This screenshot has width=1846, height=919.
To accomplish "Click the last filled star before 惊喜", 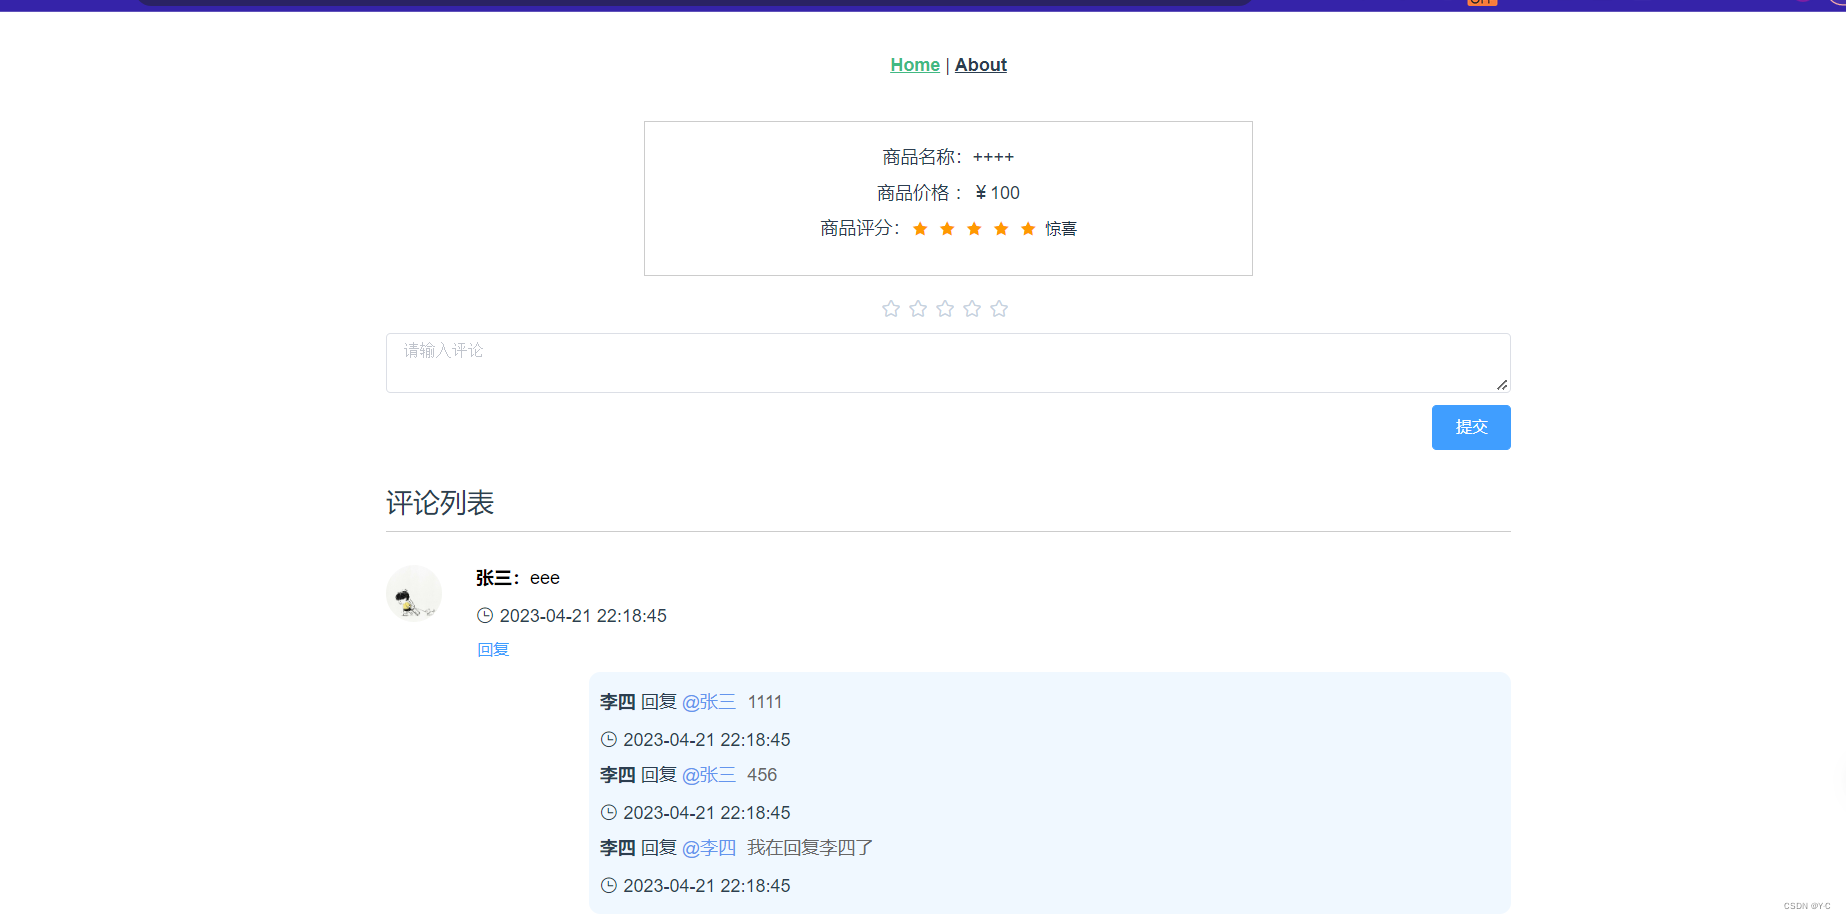I will click(1028, 228).
